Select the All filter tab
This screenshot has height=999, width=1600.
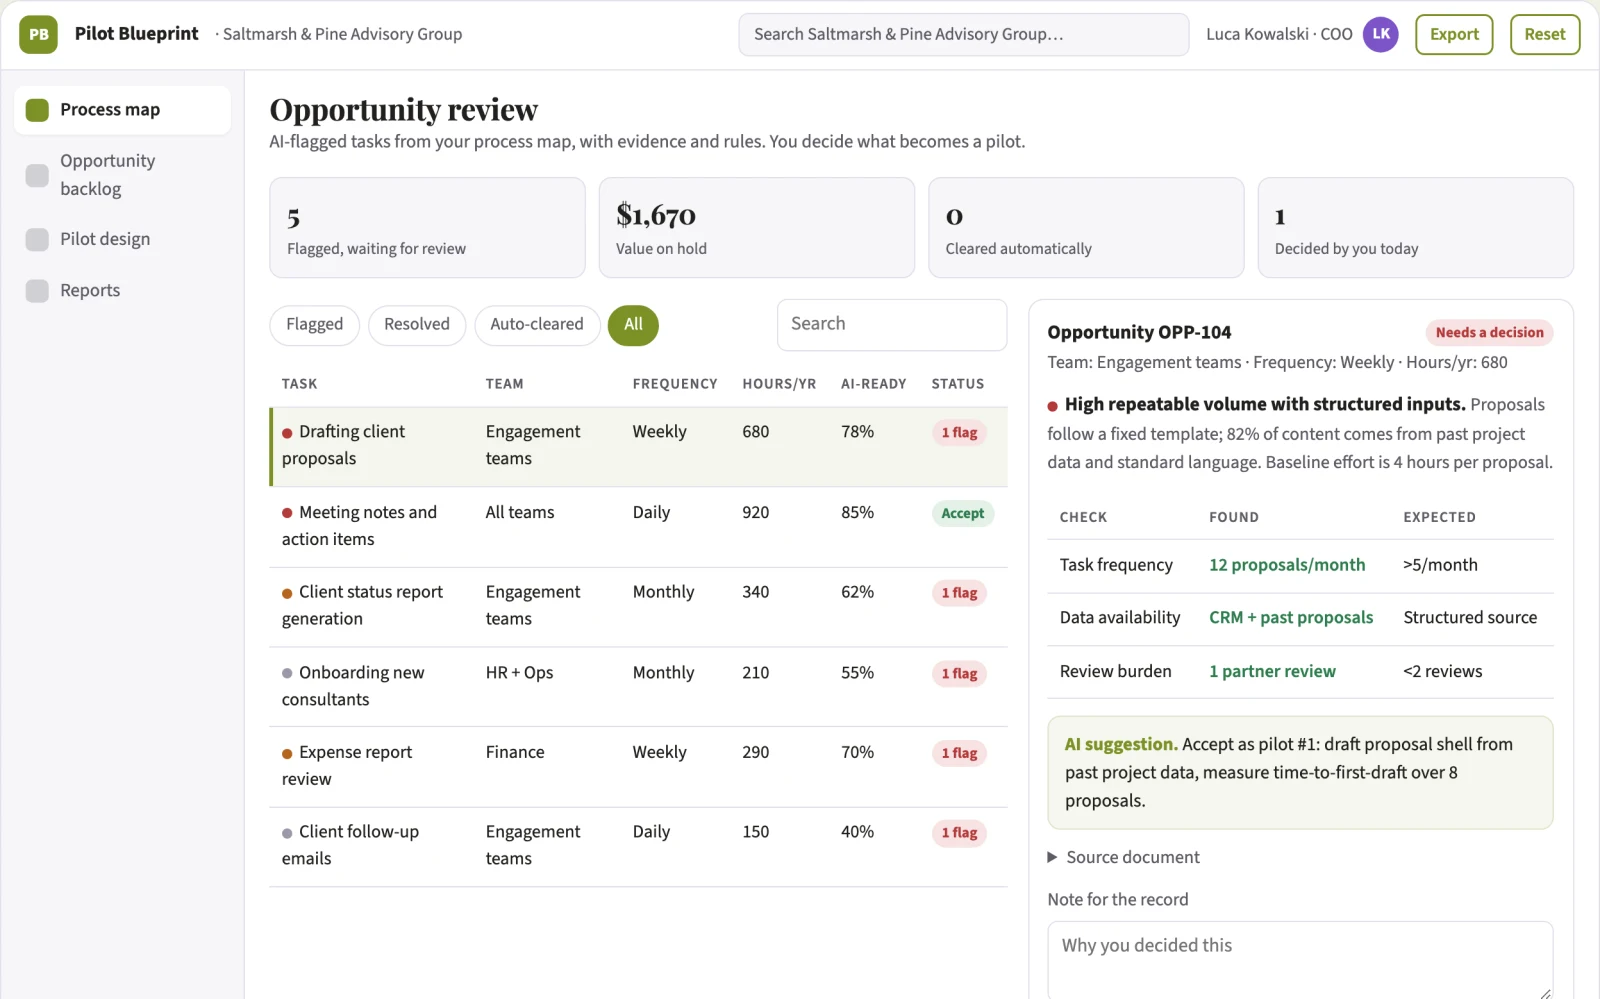click(x=633, y=325)
